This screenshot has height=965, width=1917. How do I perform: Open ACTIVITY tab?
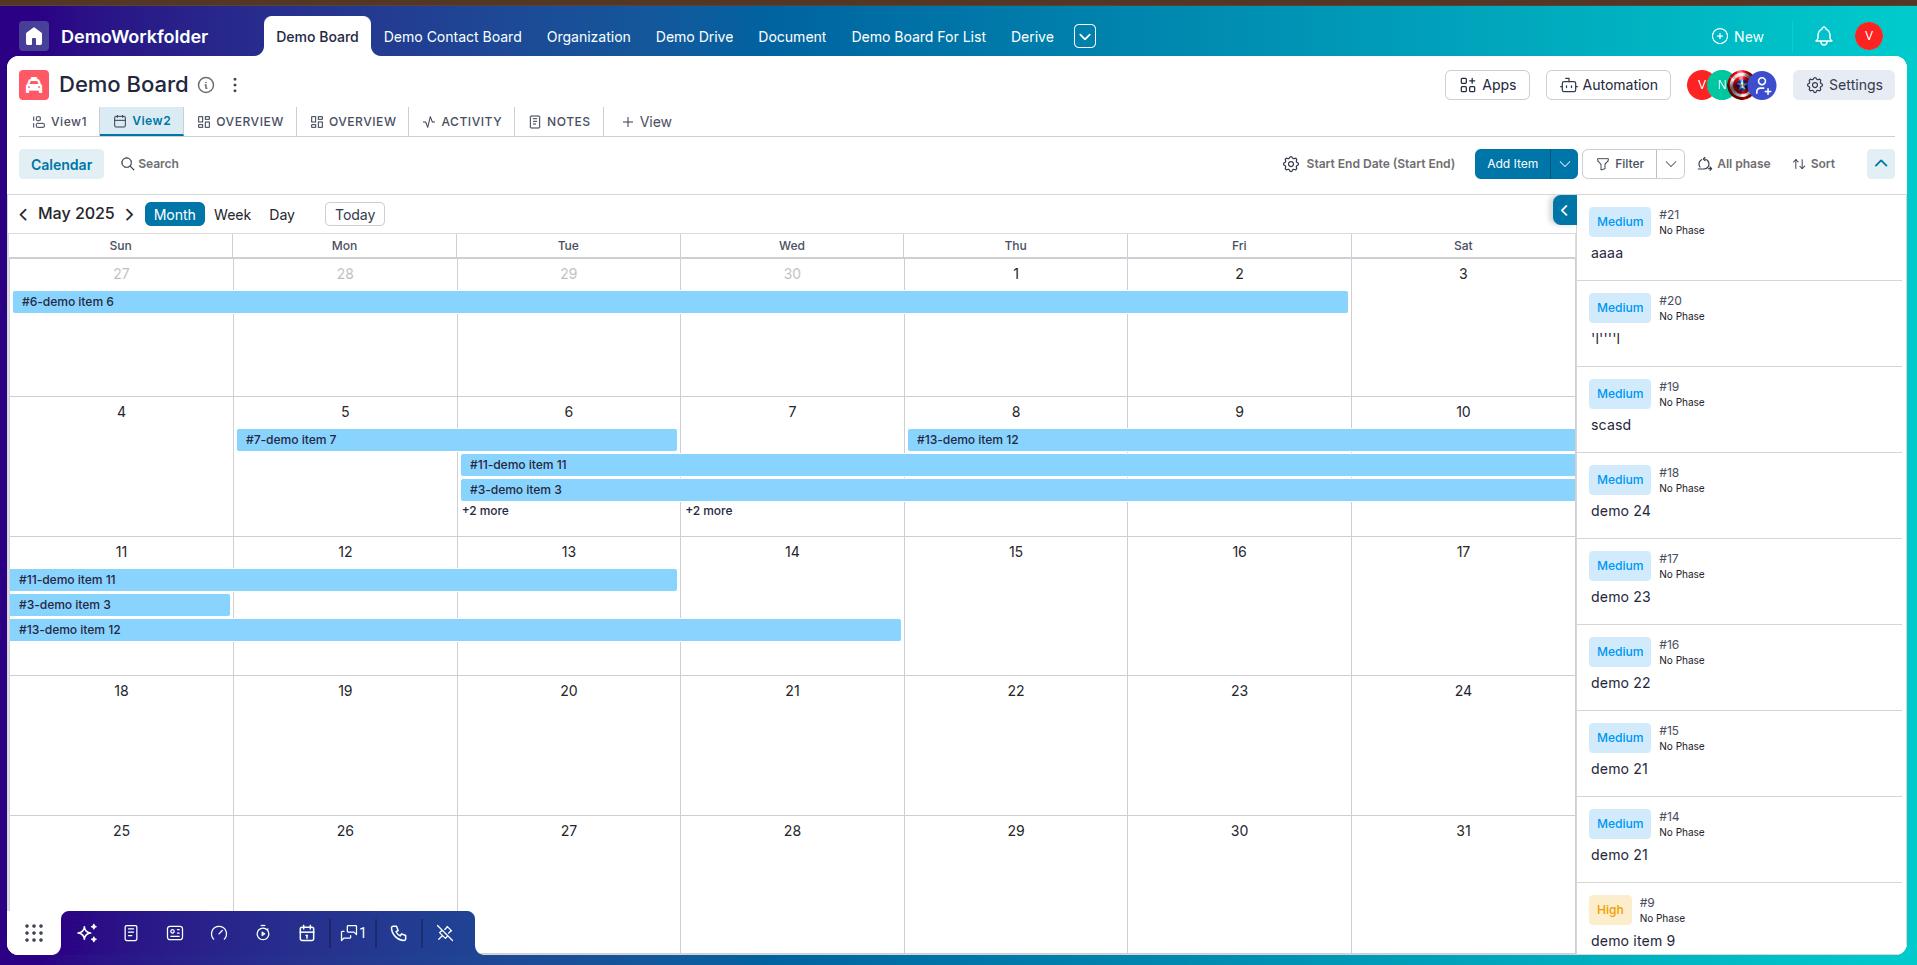[462, 122]
